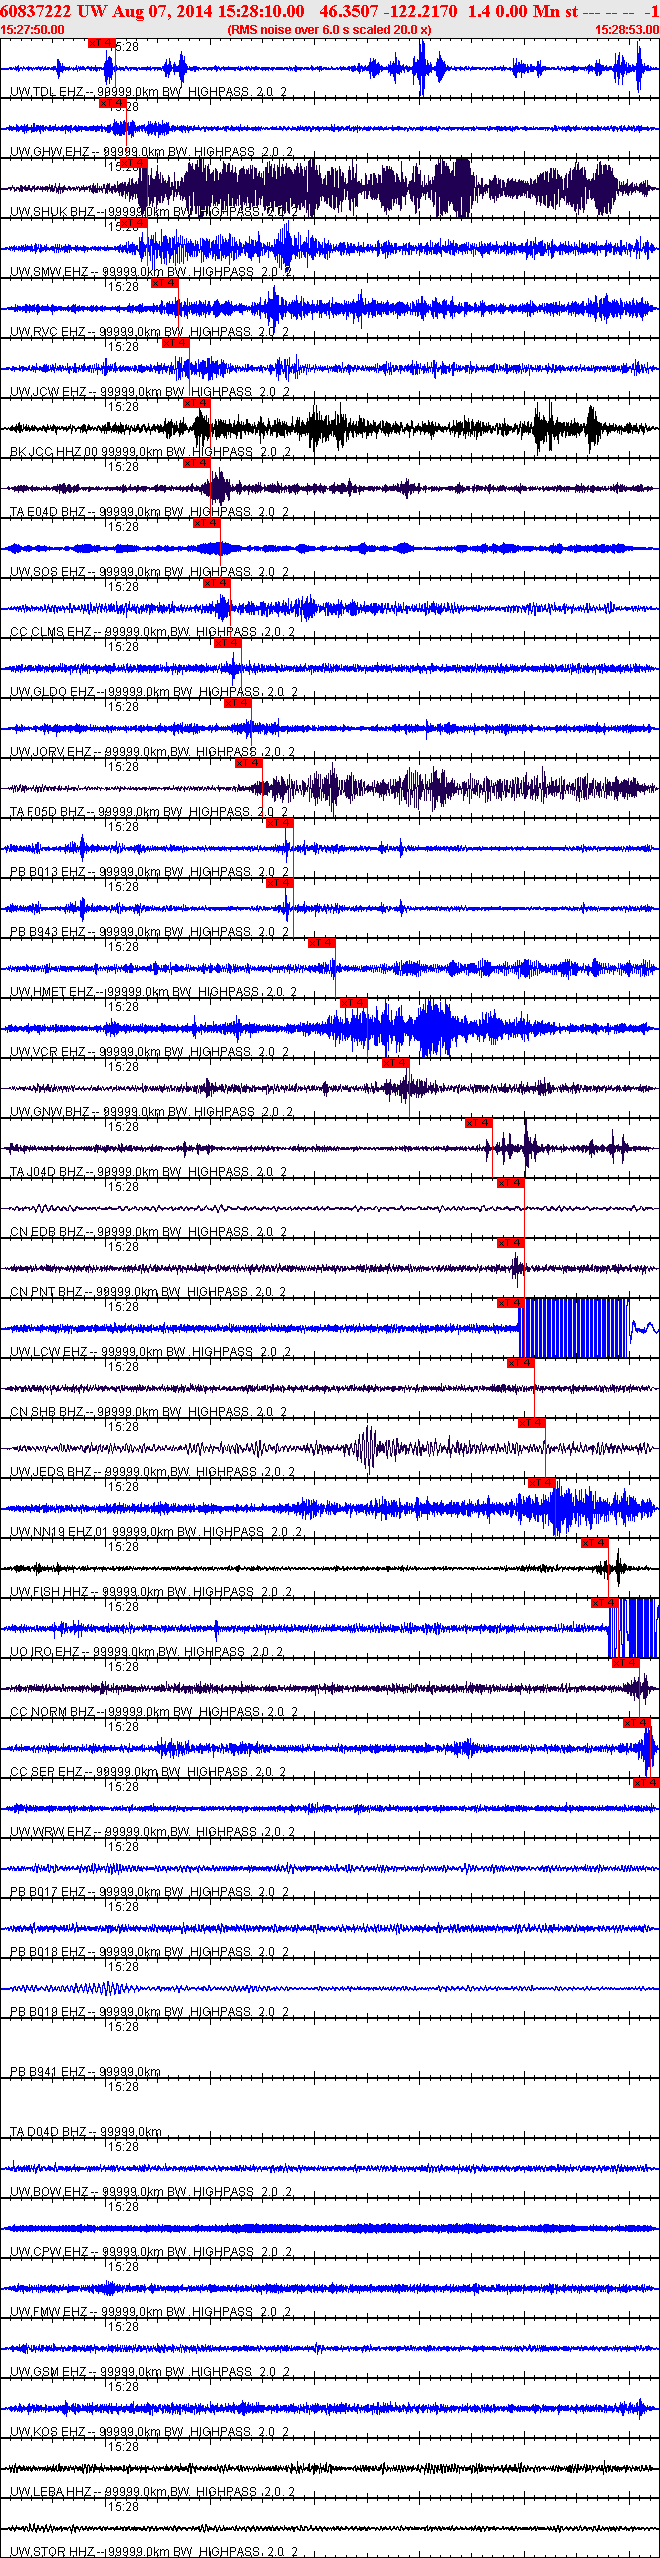Viewport: 660px width, 2558px height.
Task: Click the pick flag on the UW.FISH trace
Action: point(595,1543)
